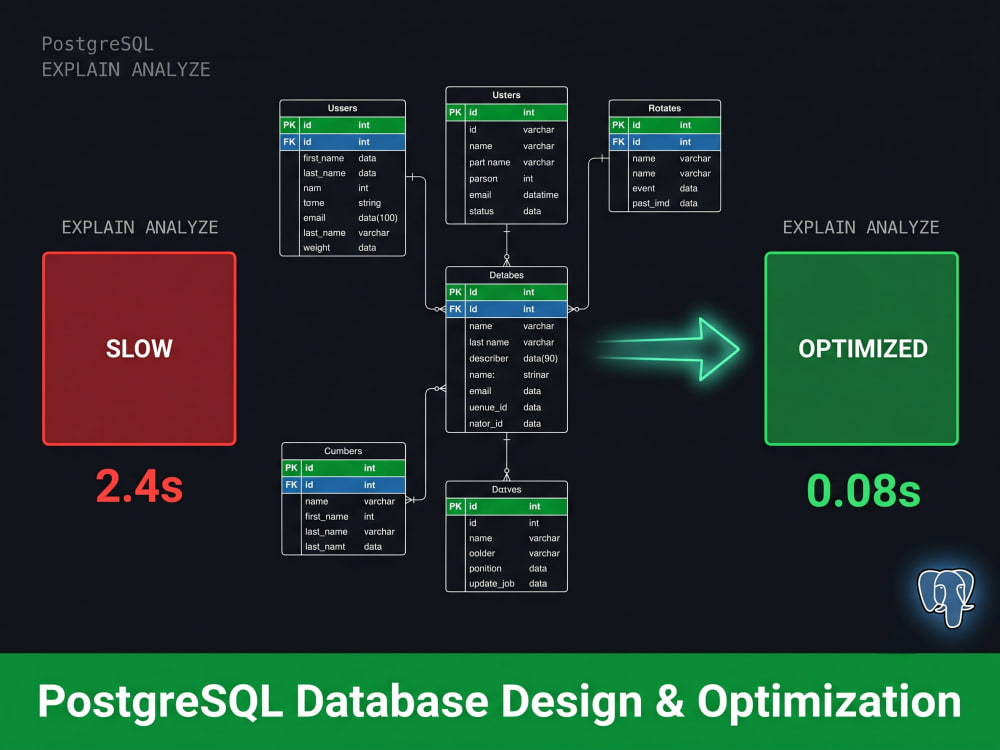
Task: Select the Cumbers table header
Action: click(x=343, y=451)
